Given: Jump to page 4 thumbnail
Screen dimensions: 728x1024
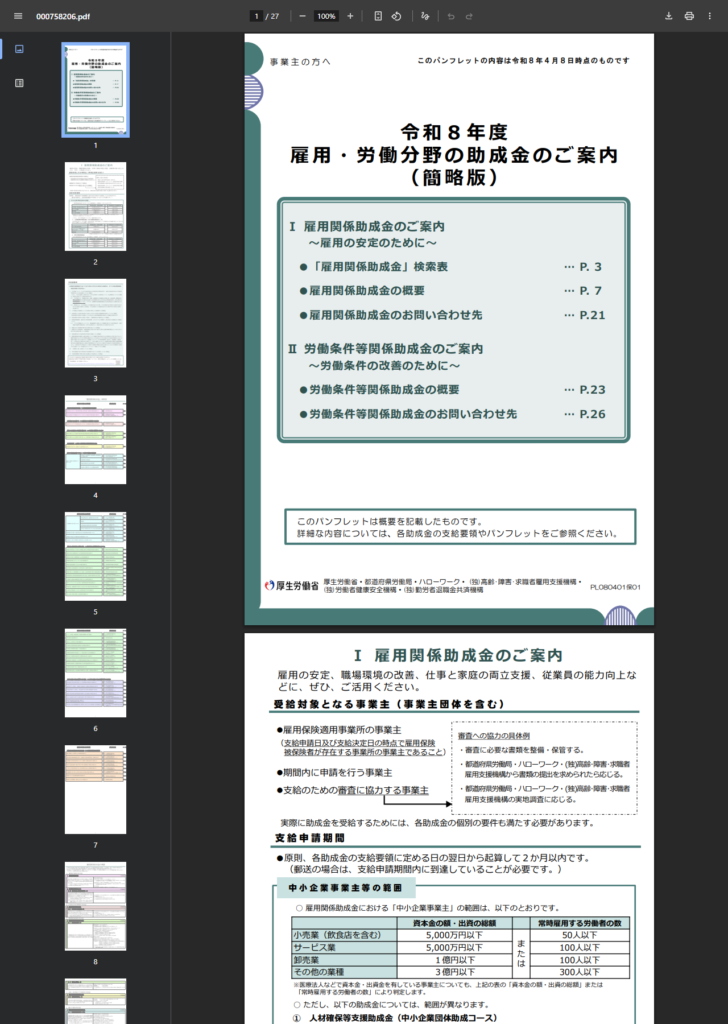Looking at the screenshot, I should (x=95, y=440).
